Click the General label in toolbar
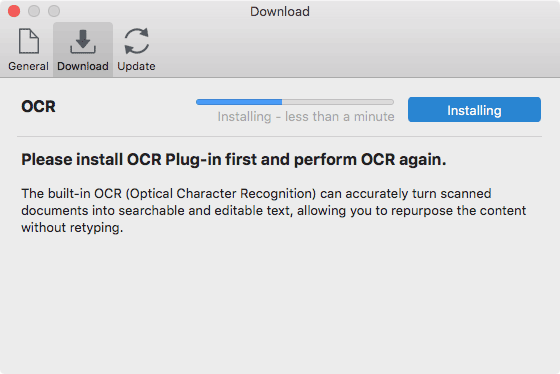 29,66
